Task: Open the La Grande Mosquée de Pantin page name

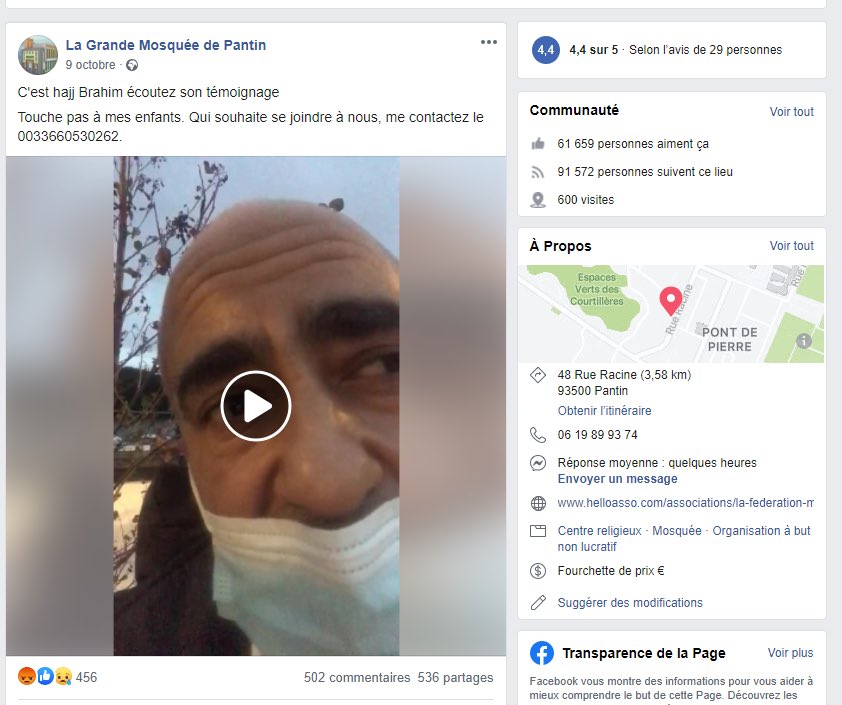Action: tap(166, 45)
